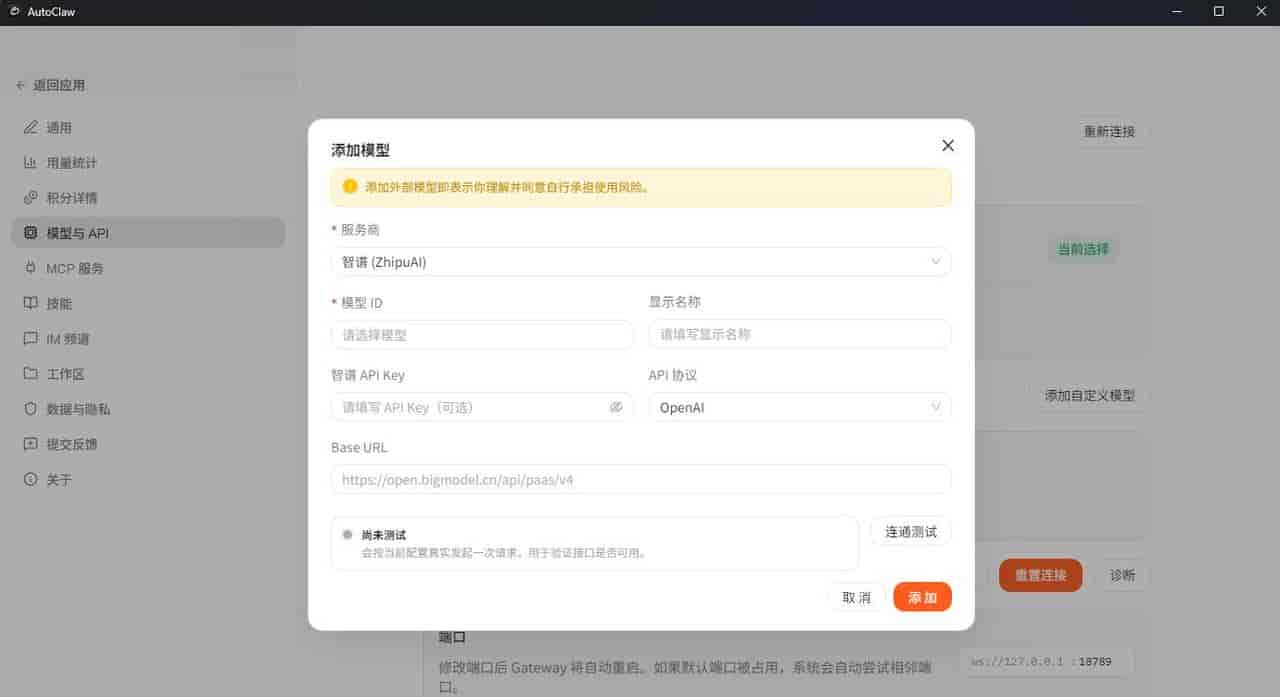Image resolution: width=1280 pixels, height=697 pixels.
Task: Click the IM 频道 chat bubble icon
Action: pos(30,338)
